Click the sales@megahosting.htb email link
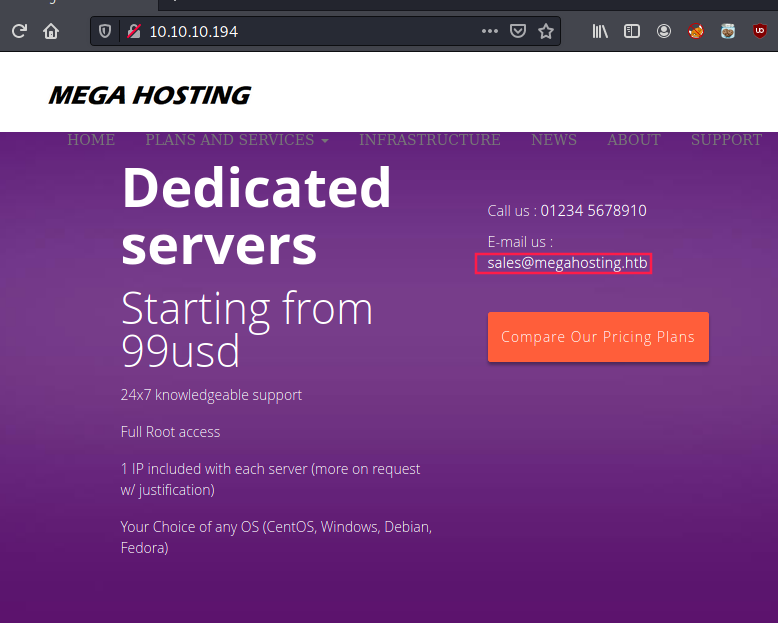The width and height of the screenshot is (778, 623). (567, 263)
